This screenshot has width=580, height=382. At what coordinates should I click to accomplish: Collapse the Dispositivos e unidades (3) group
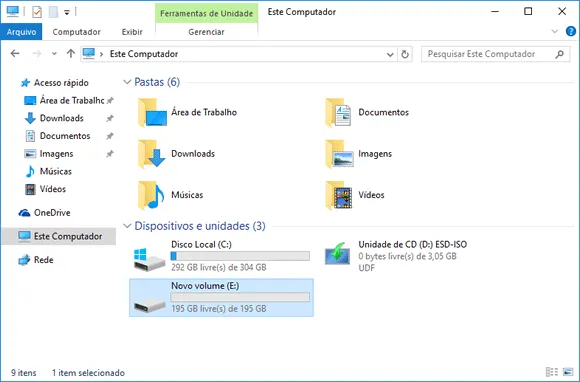pyautogui.click(x=127, y=226)
